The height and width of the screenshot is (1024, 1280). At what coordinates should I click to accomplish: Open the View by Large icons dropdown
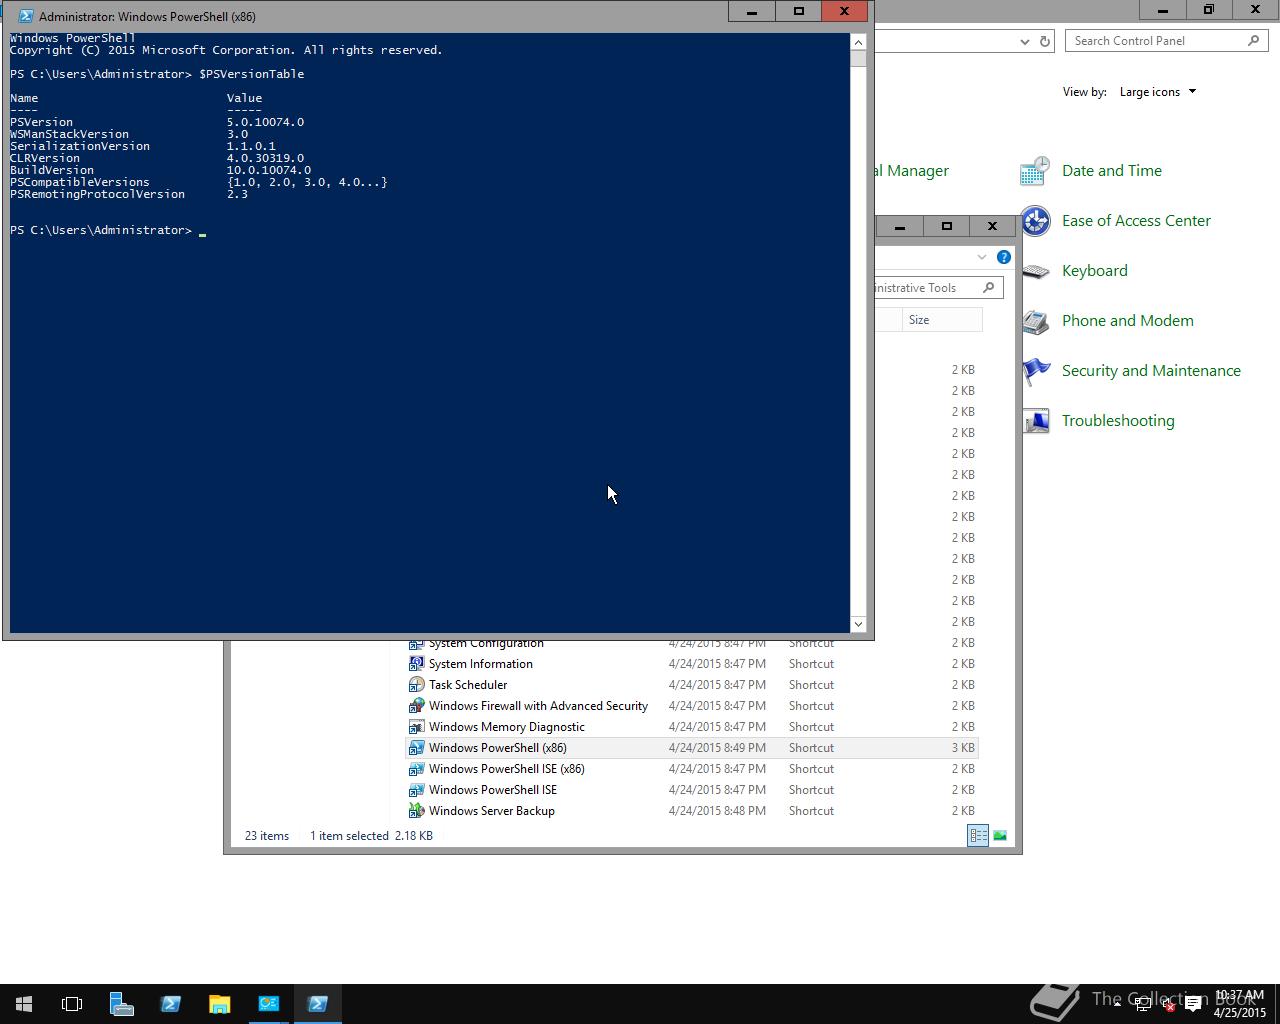point(1157,92)
